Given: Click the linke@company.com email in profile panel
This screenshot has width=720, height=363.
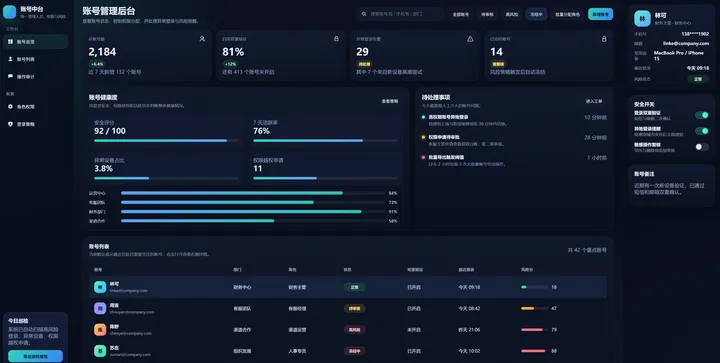Looking at the screenshot, I should 686,44.
